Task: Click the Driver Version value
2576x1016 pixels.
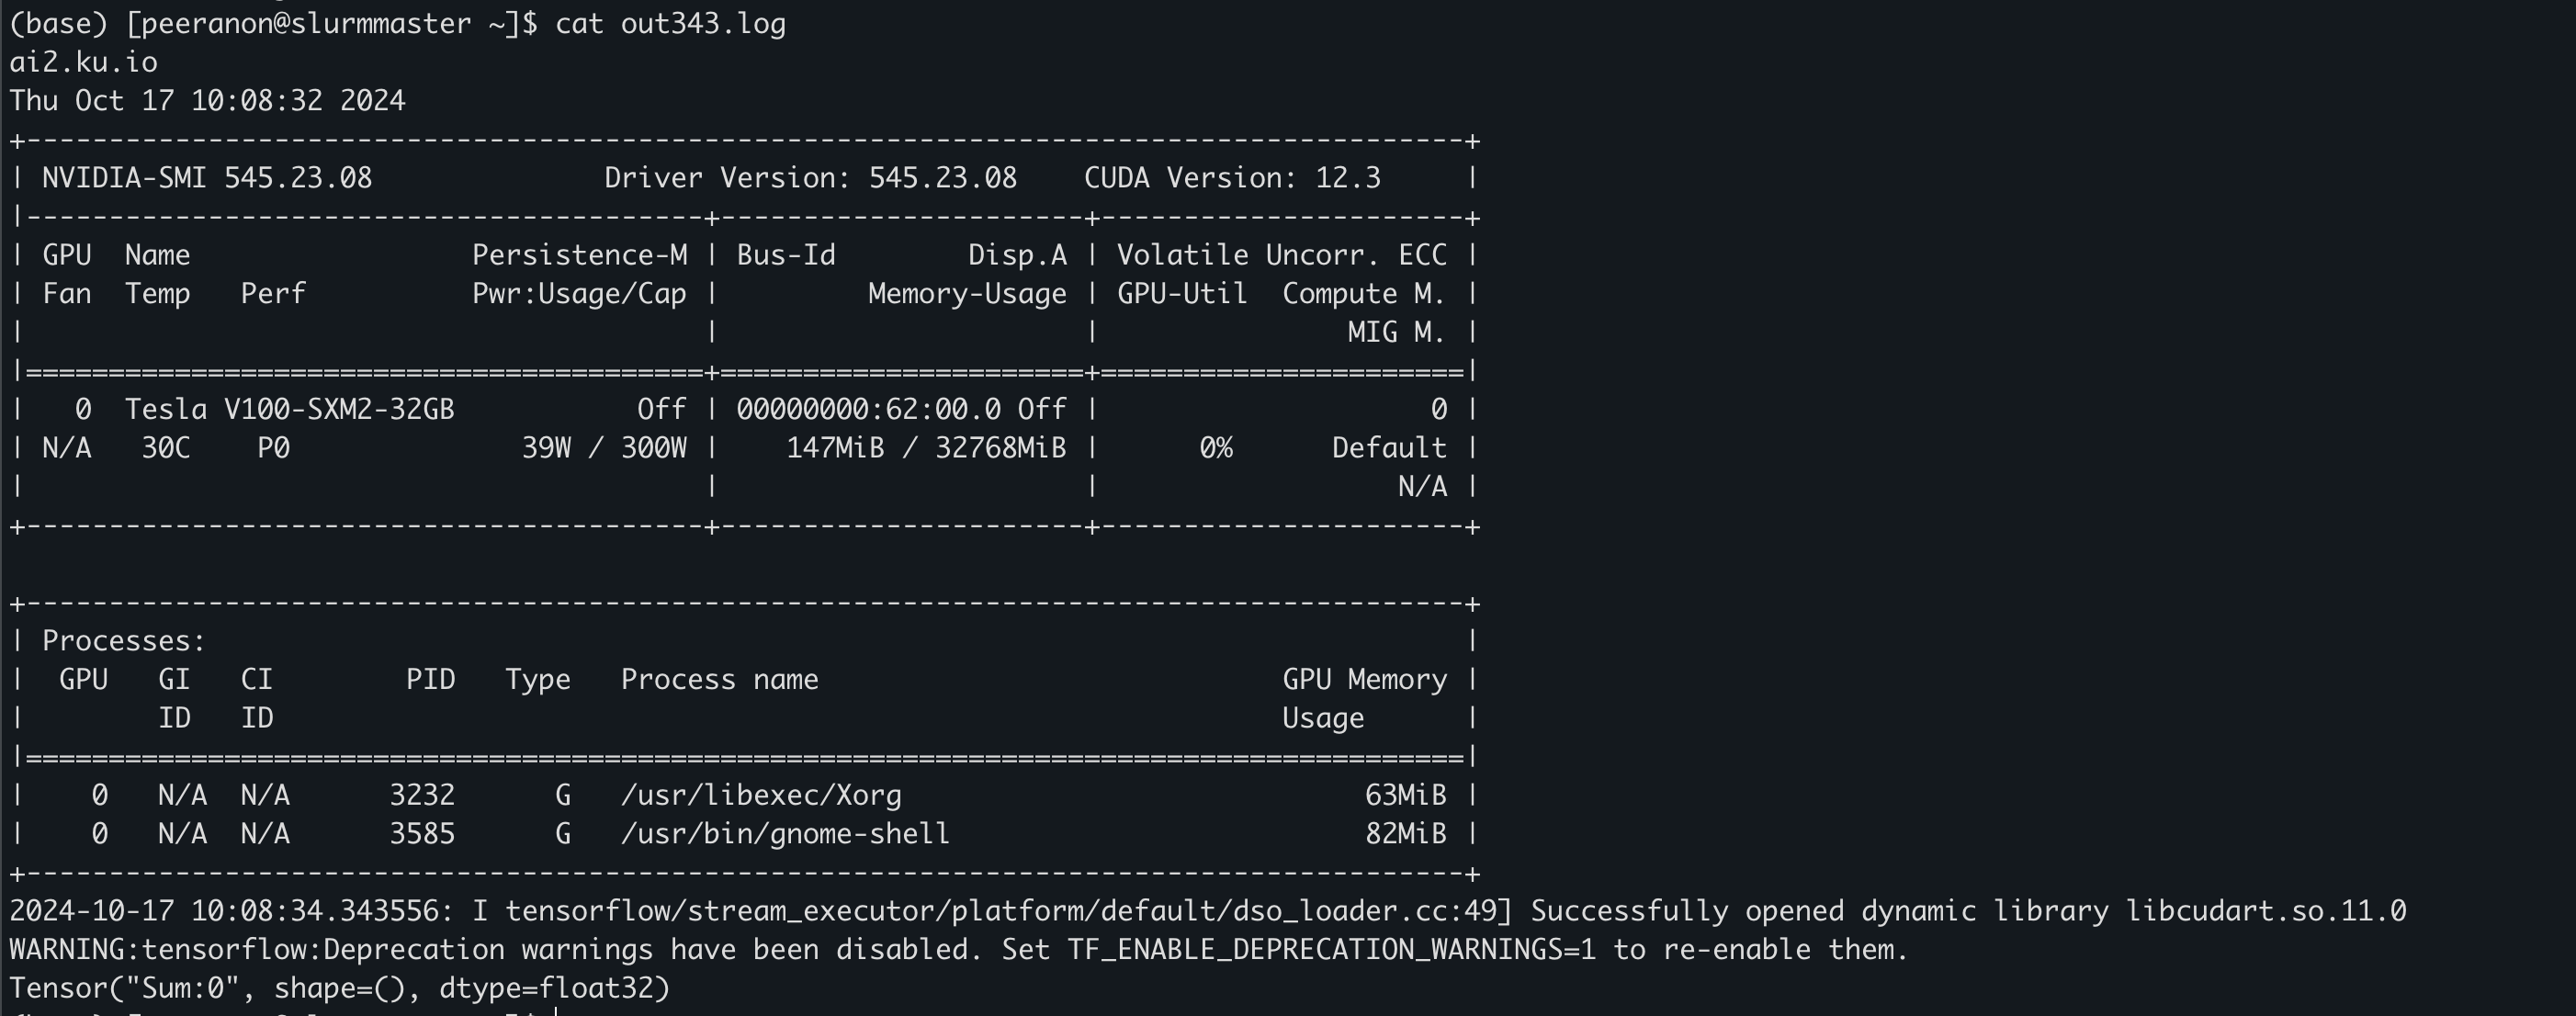Action: click(942, 178)
